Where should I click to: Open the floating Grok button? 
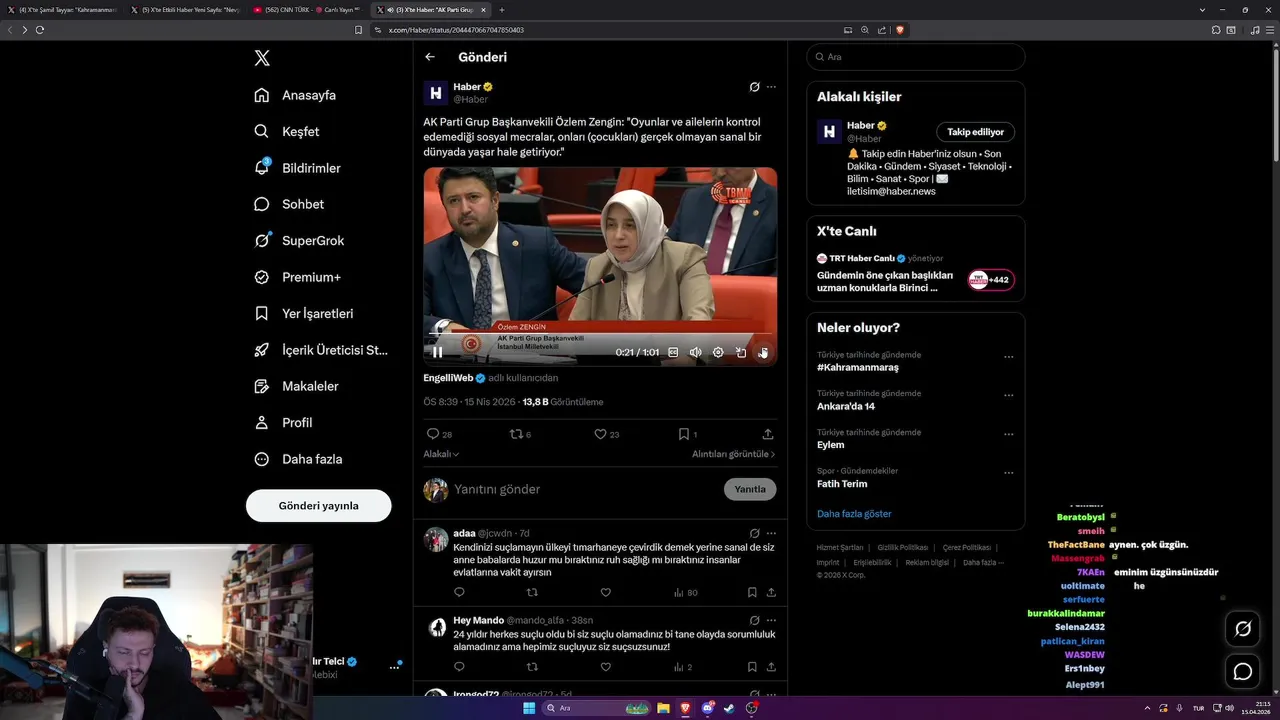(1243, 629)
